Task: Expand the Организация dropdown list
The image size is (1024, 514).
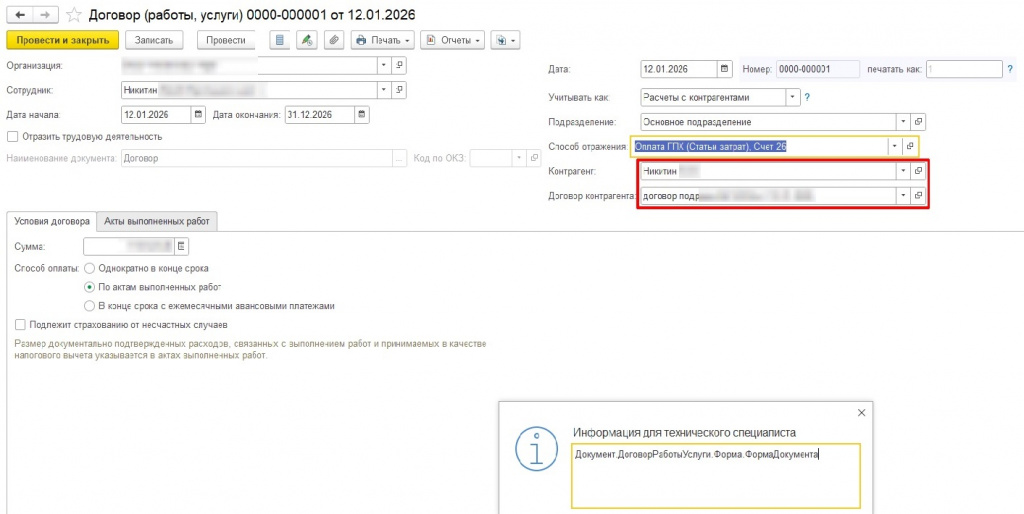Action: click(383, 66)
